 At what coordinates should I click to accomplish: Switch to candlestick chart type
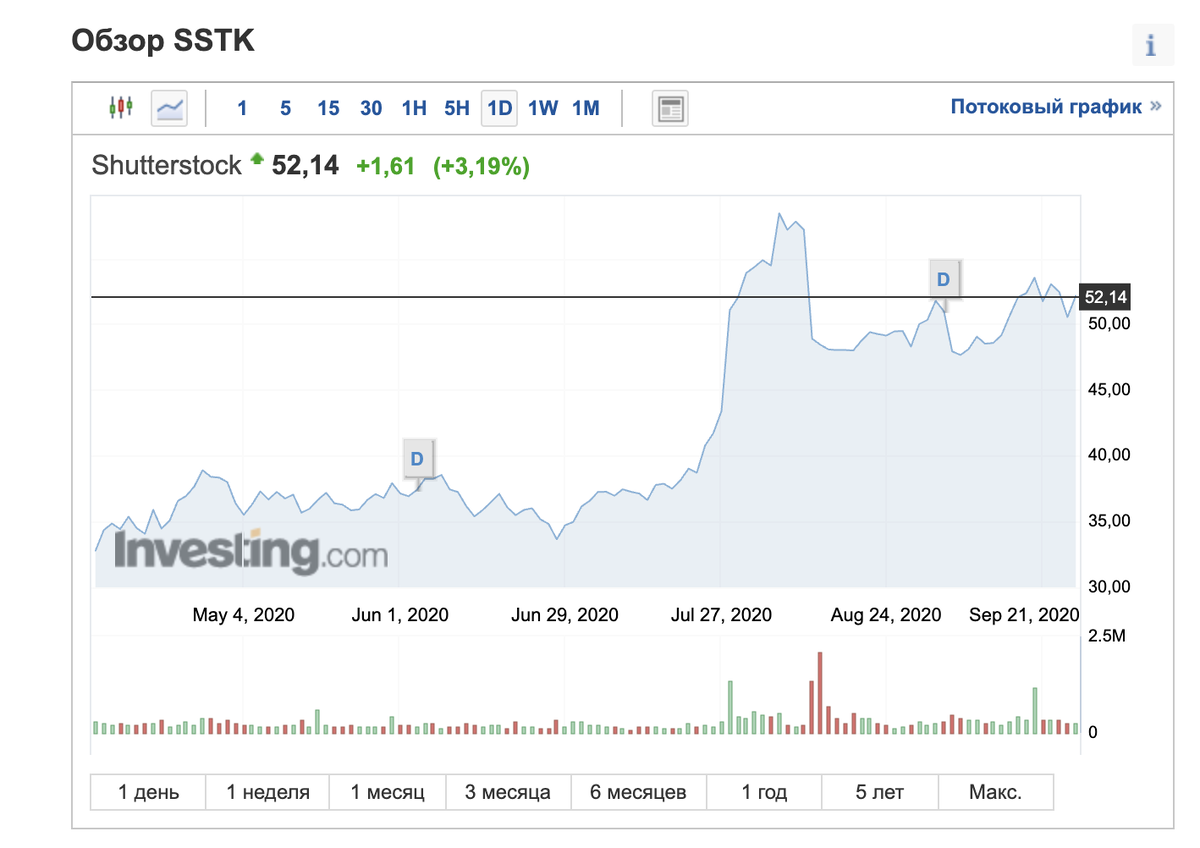point(121,107)
